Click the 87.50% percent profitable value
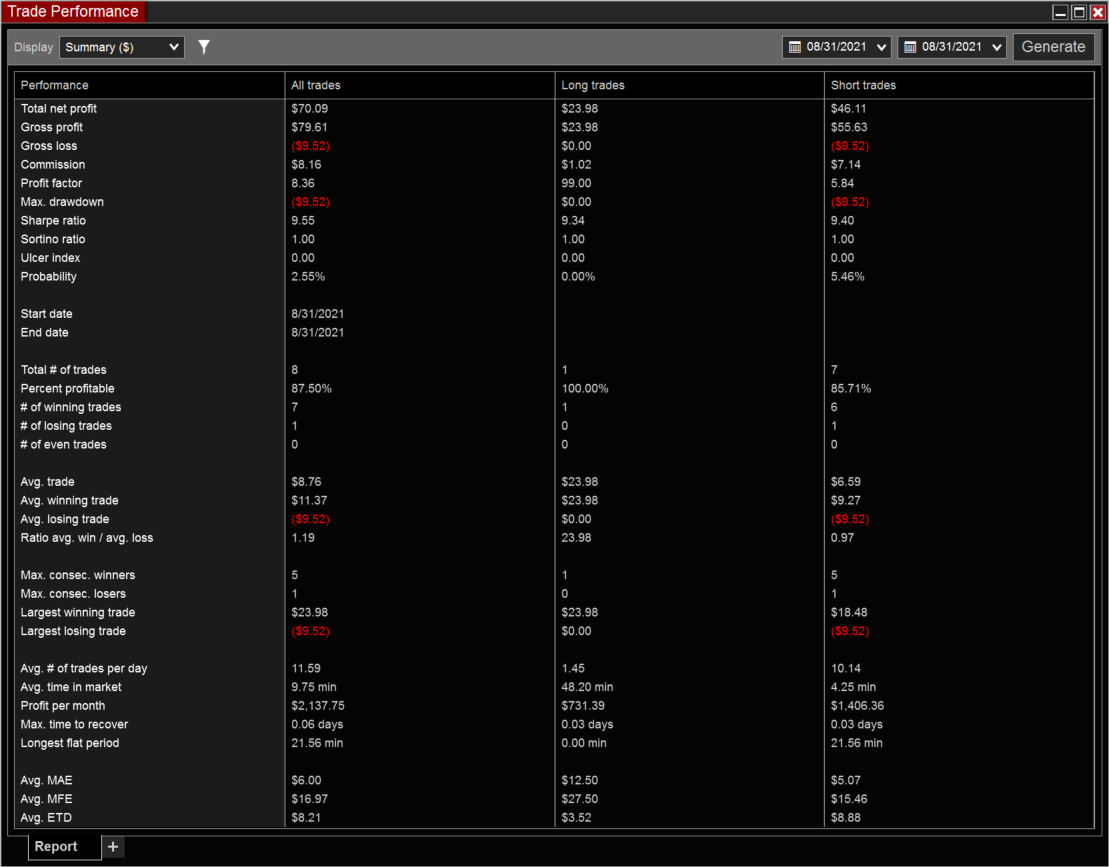The image size is (1109, 867). [x=311, y=388]
